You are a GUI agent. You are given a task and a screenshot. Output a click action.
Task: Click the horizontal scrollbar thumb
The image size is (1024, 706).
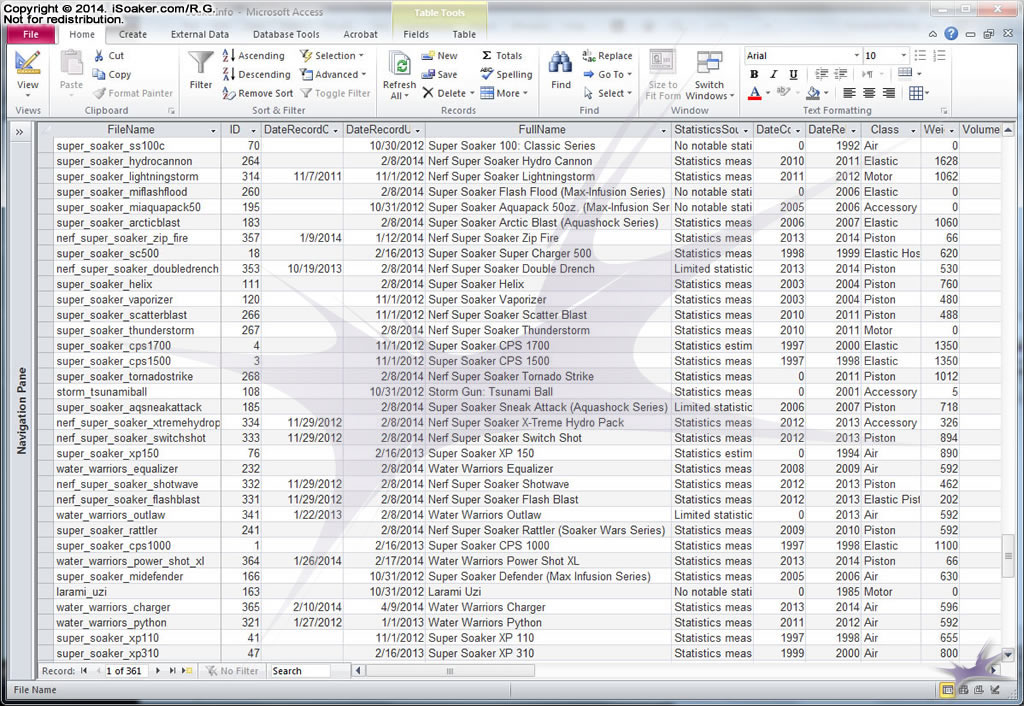(x=450, y=671)
